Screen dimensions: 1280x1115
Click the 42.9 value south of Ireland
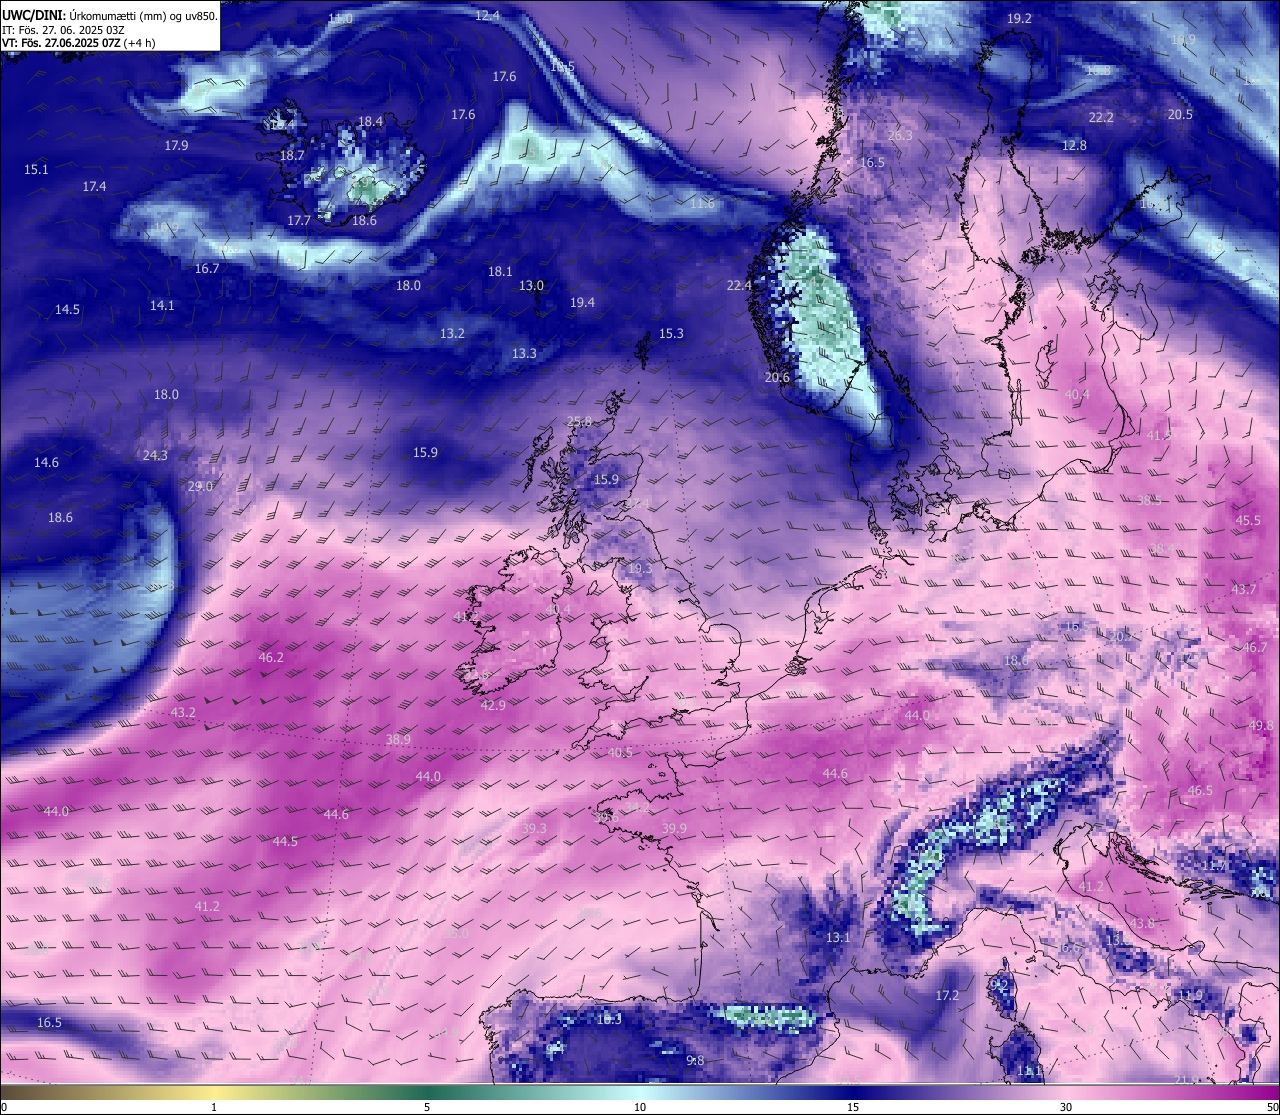coord(493,705)
